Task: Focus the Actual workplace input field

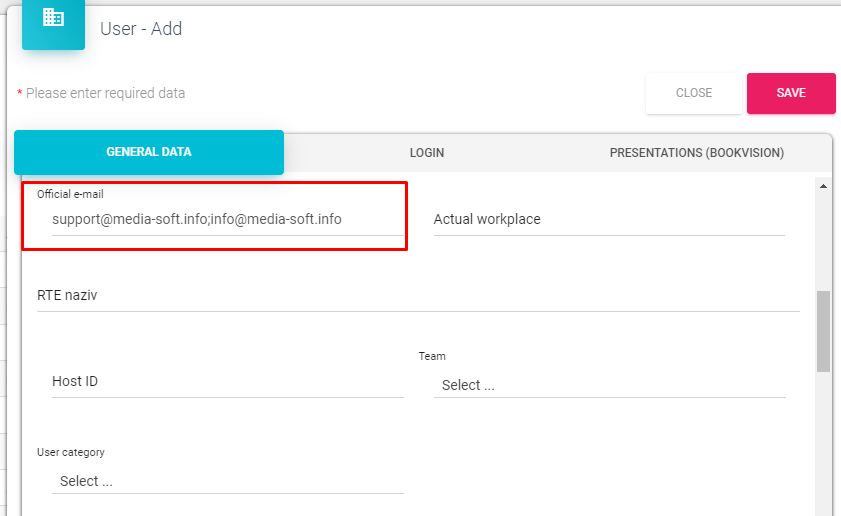Action: (608, 219)
